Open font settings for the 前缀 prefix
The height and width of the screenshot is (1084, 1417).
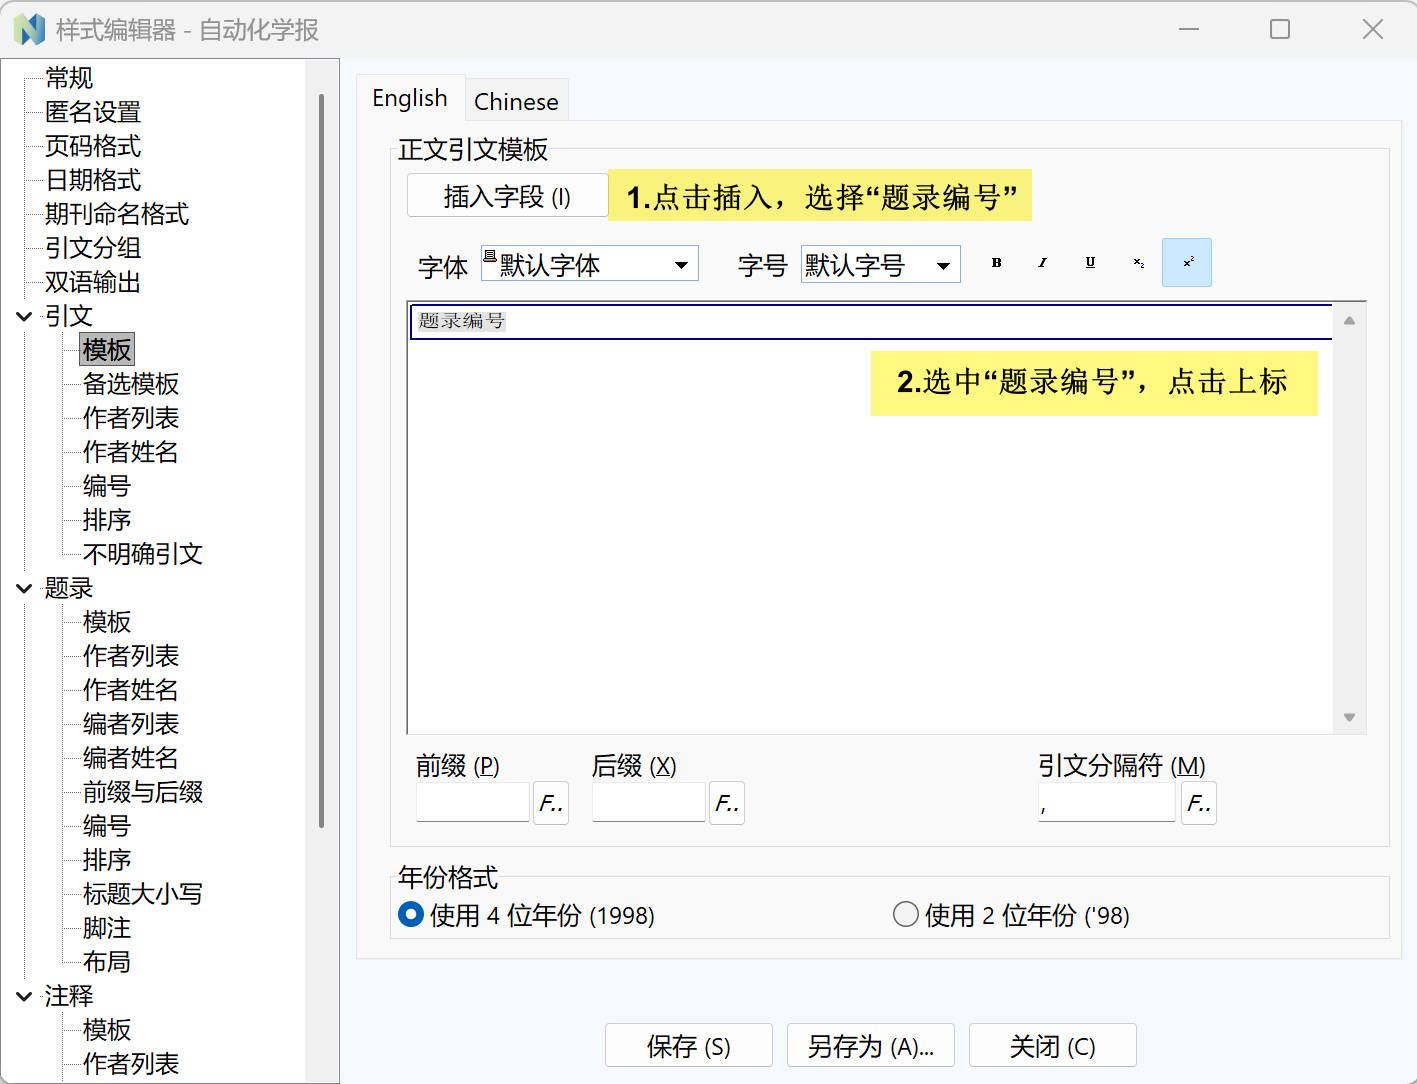(x=551, y=802)
